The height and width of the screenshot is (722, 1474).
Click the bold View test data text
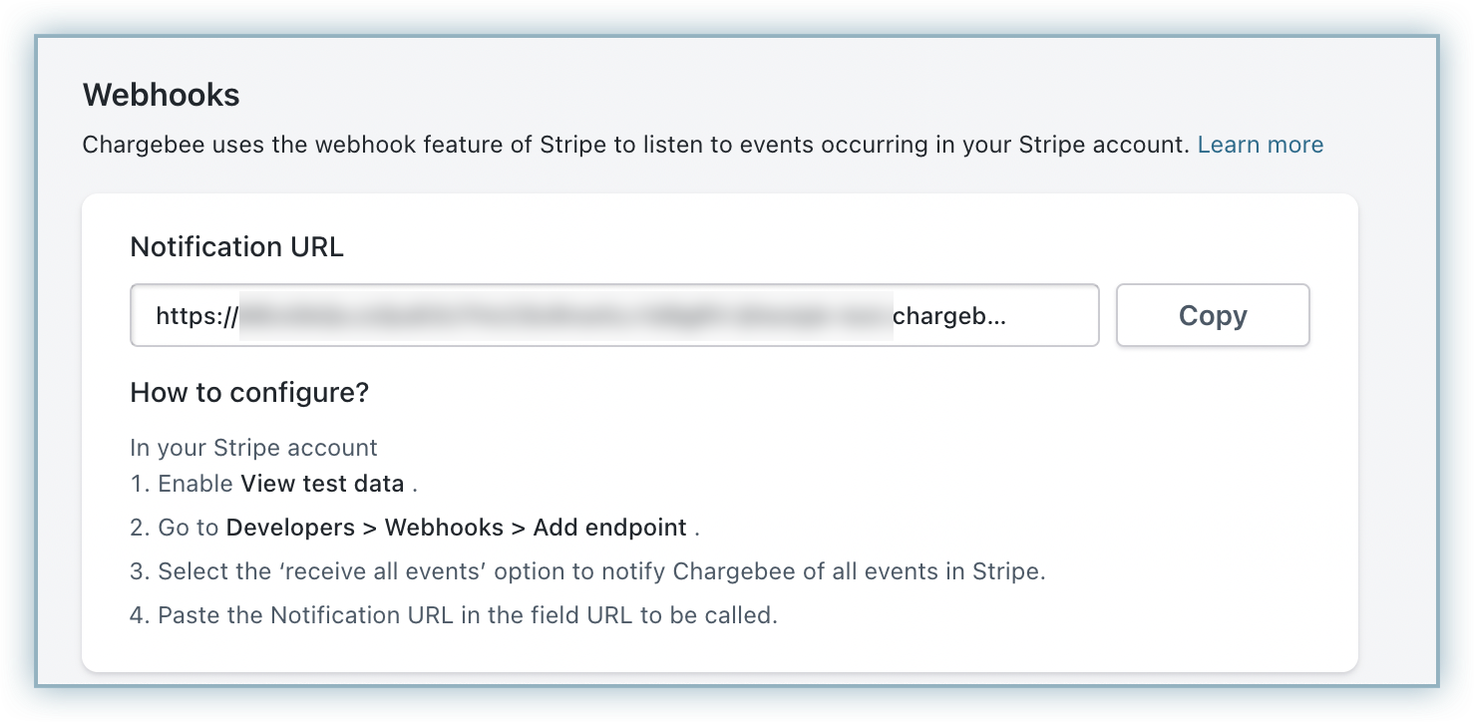point(322,484)
